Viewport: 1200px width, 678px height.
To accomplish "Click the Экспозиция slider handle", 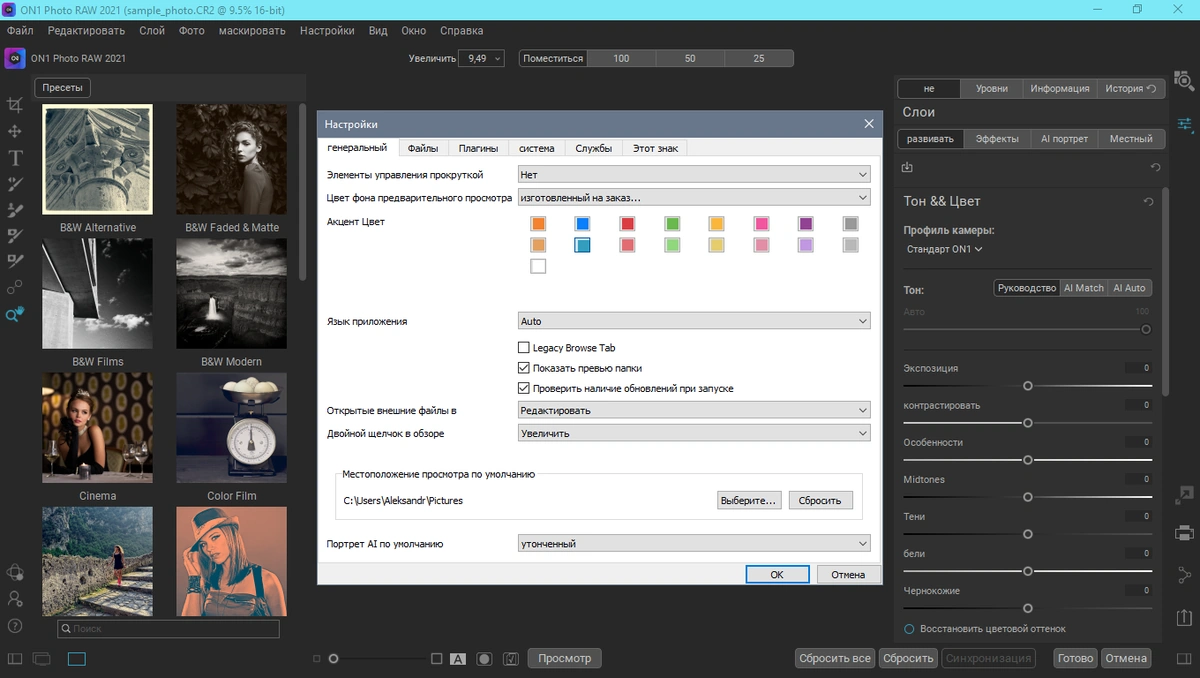I will (1027, 386).
